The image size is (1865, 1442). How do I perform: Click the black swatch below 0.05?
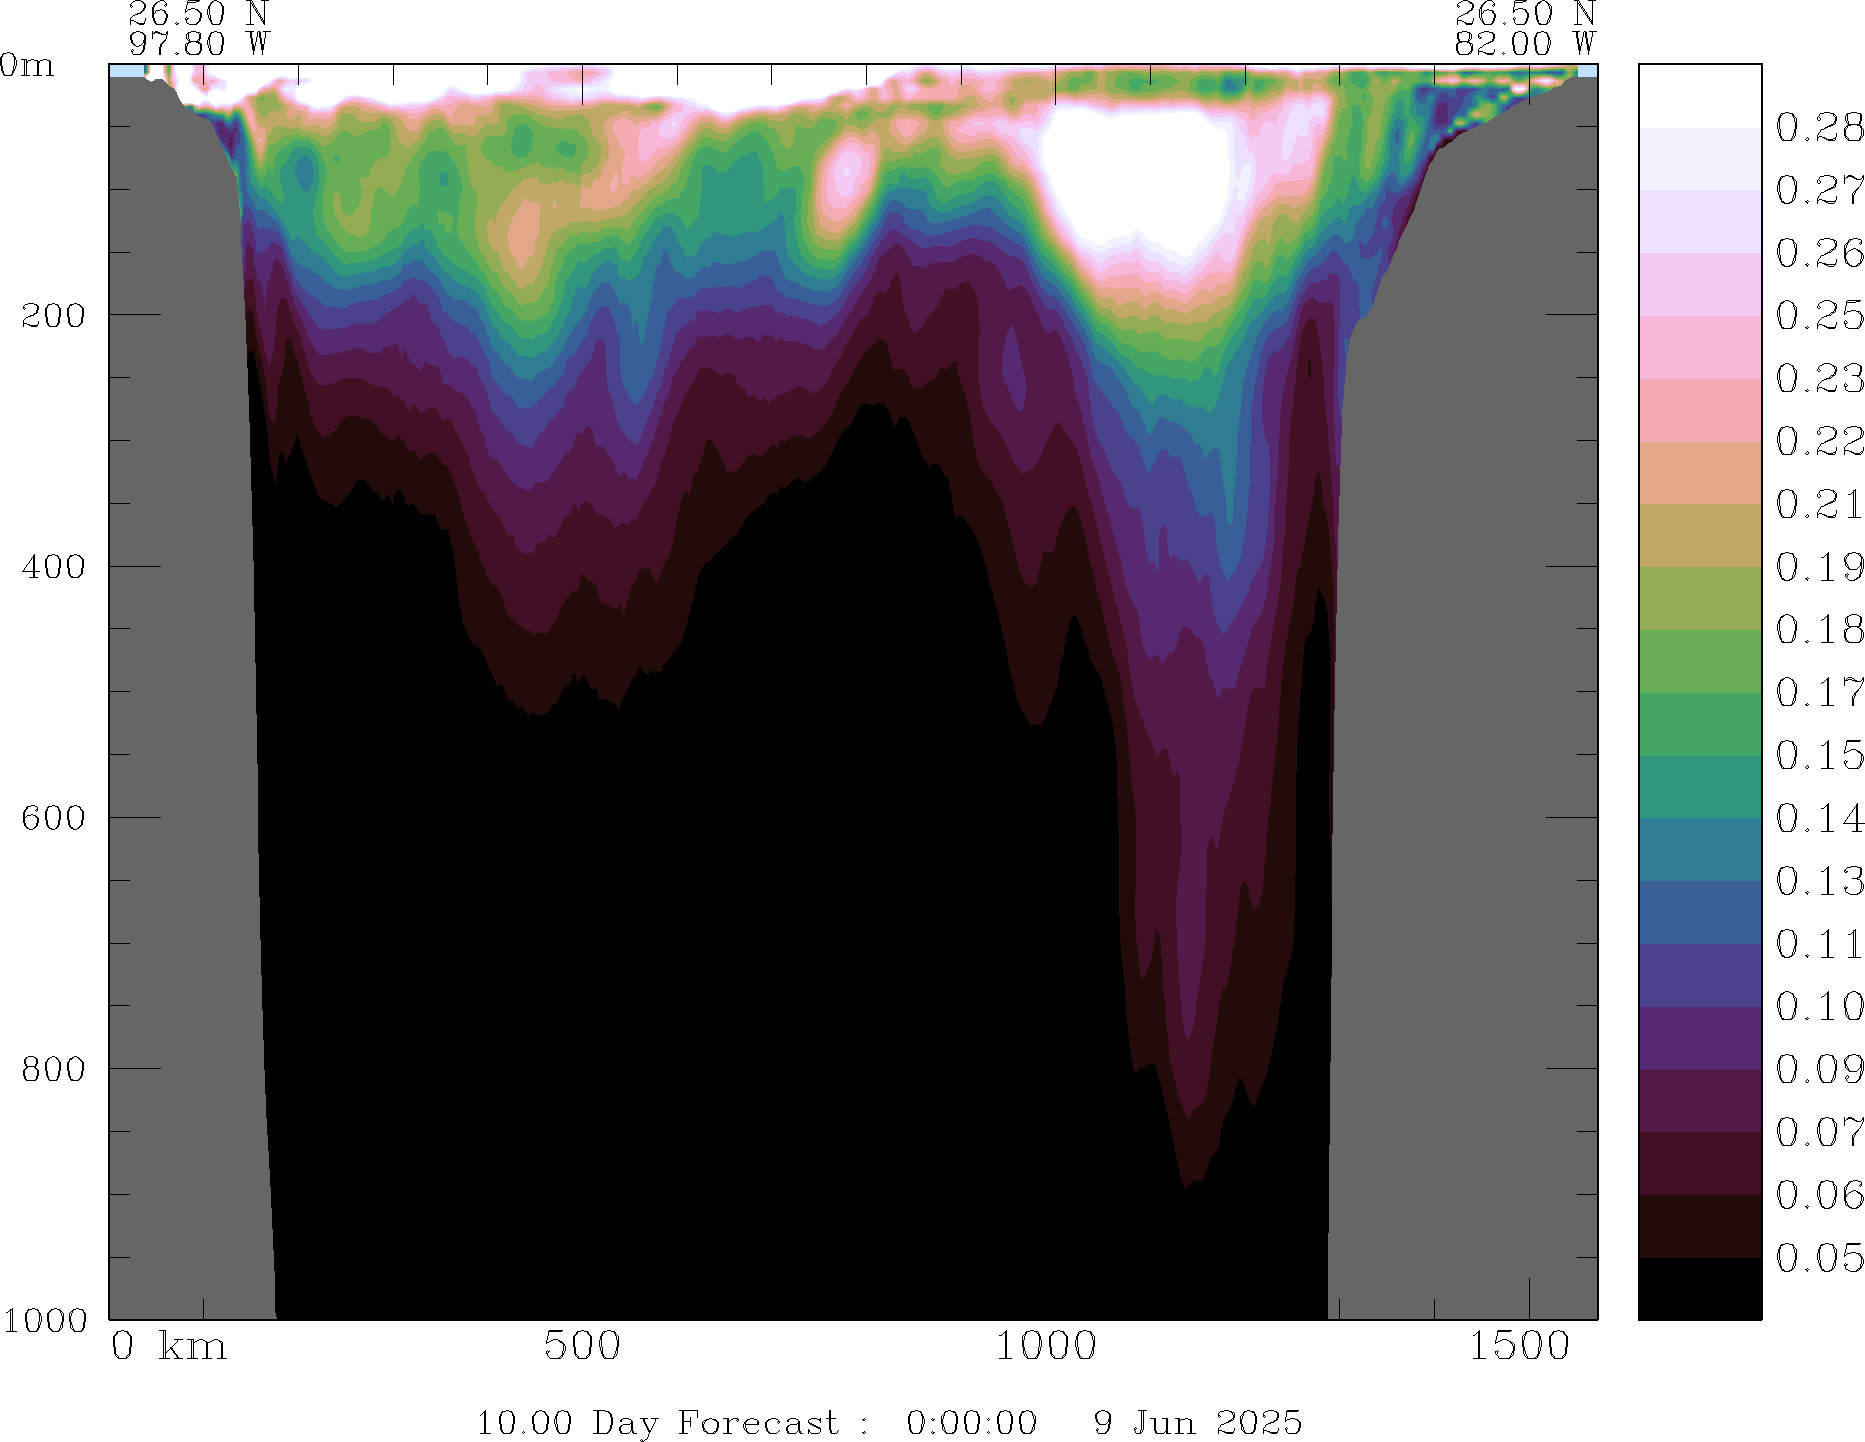click(1699, 1289)
